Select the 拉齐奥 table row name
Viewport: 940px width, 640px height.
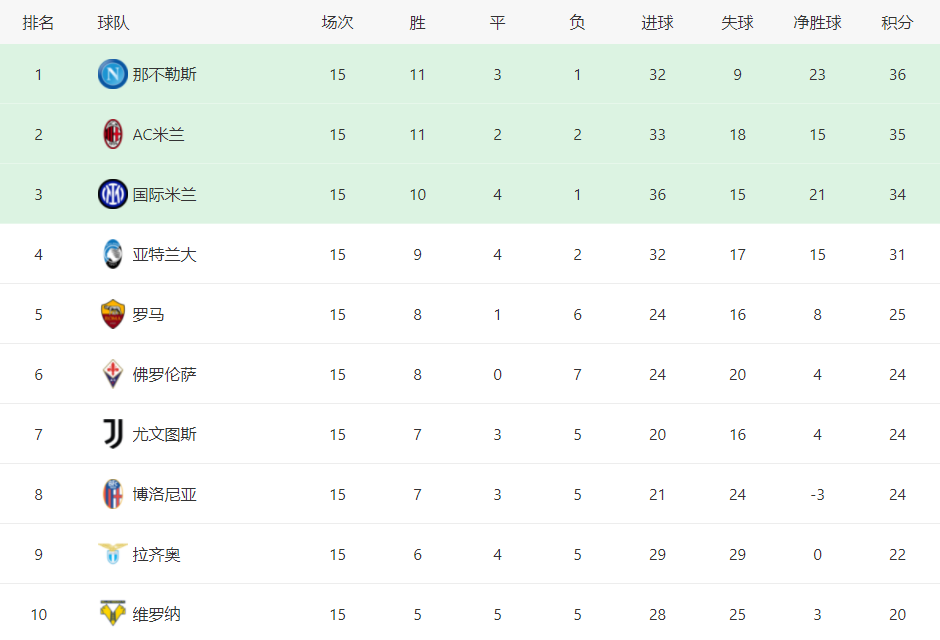(x=156, y=554)
